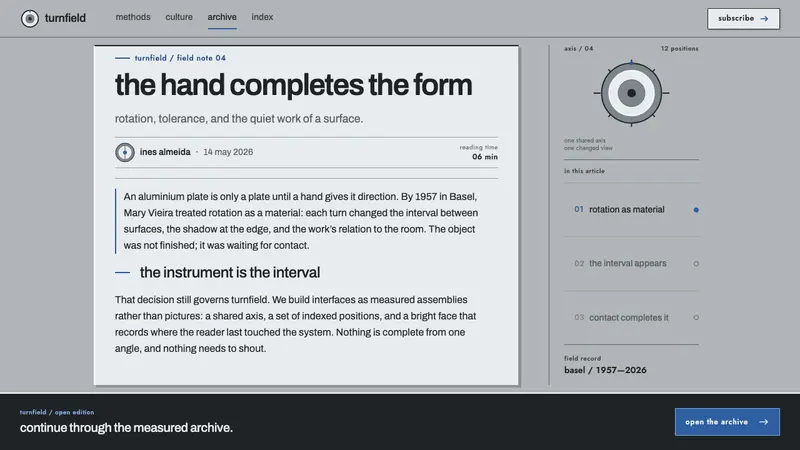This screenshot has width=800, height=450.
Task: Click the turnfield wordmark in header
Action: click(x=65, y=18)
